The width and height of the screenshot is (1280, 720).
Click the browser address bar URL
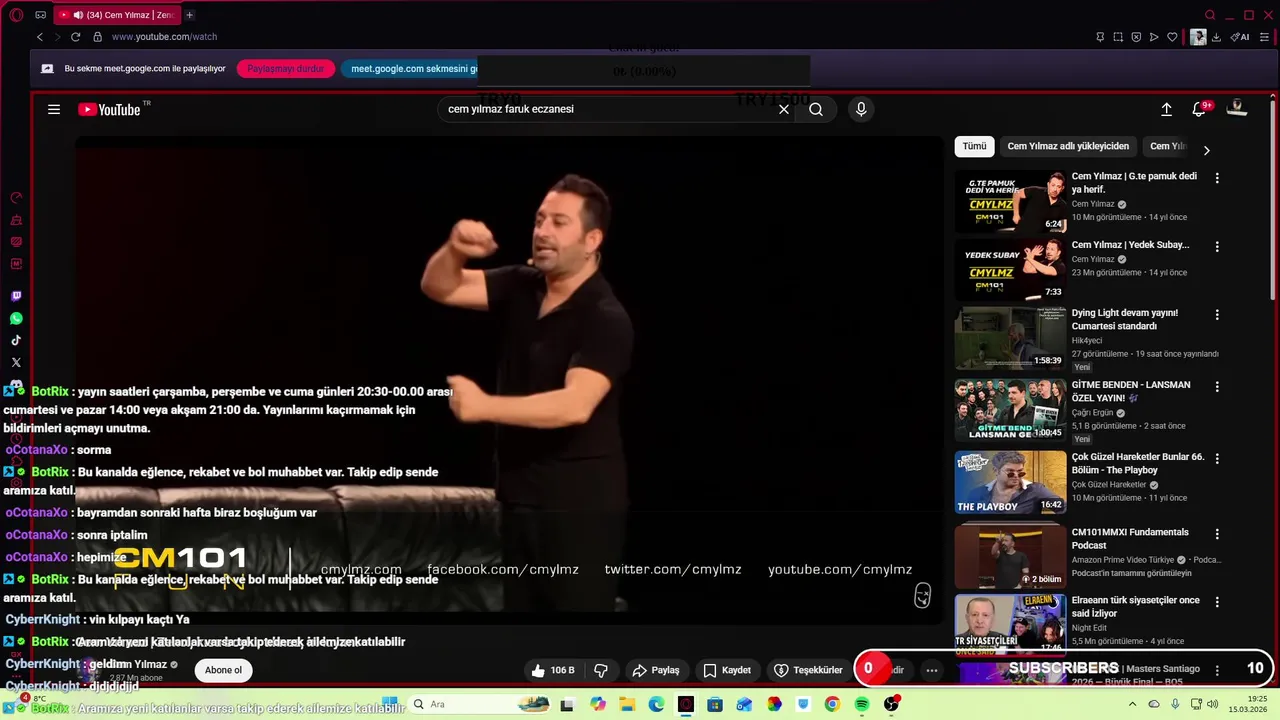(x=164, y=37)
